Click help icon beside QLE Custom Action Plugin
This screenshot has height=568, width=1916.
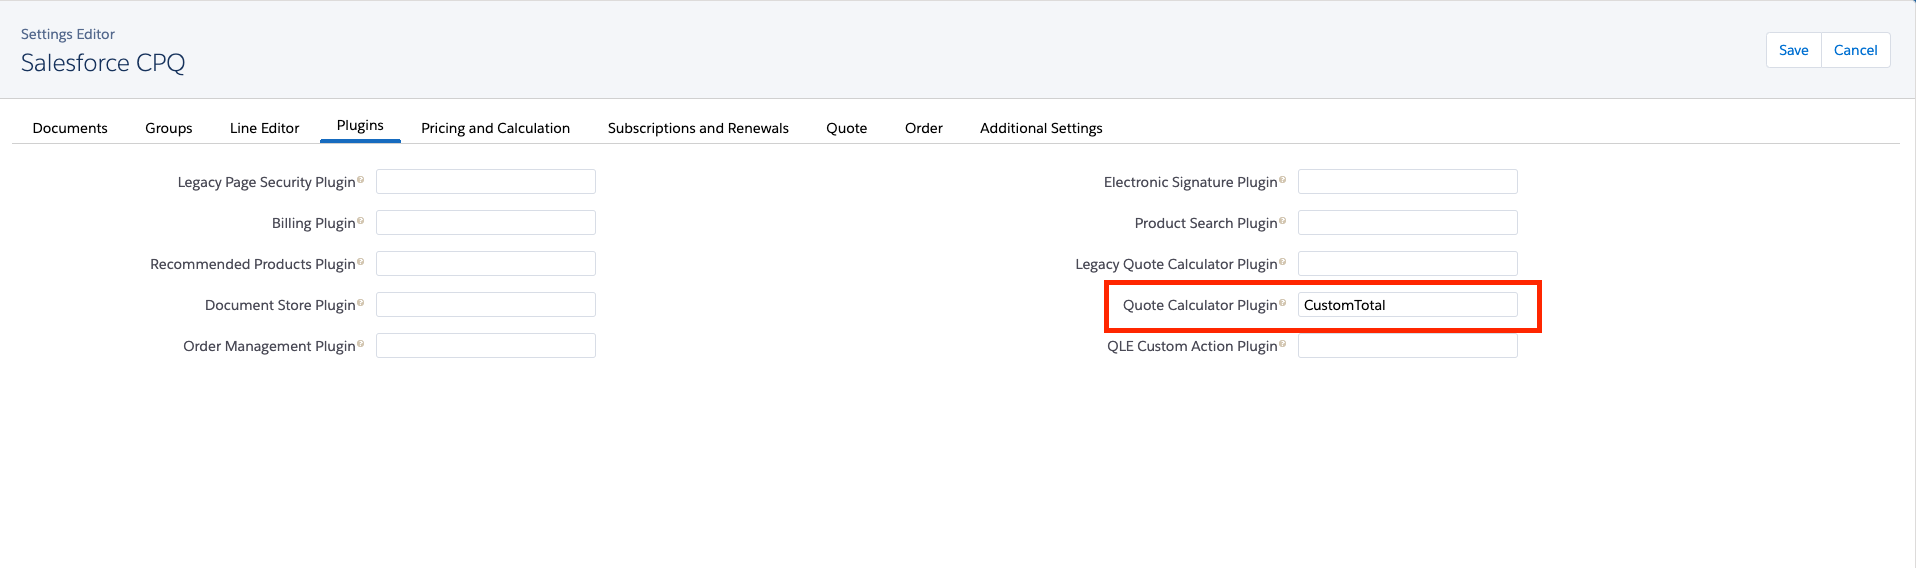point(1283,344)
